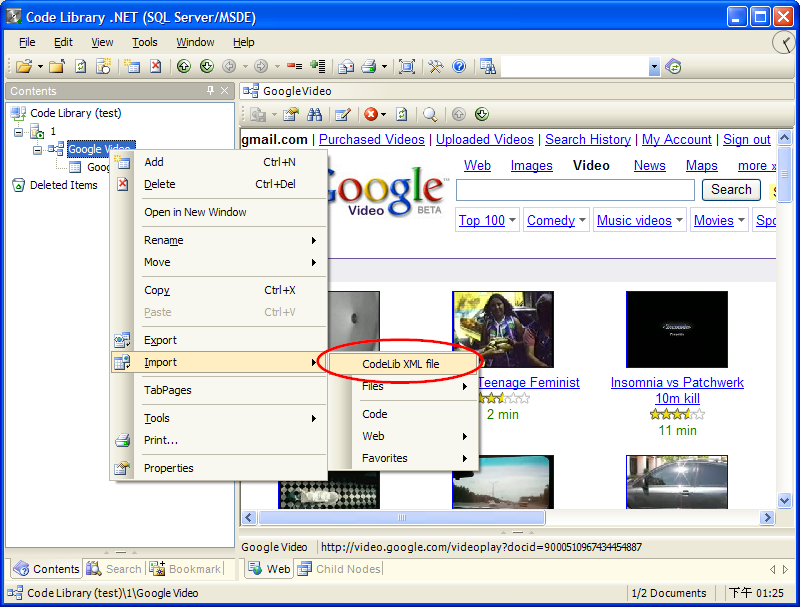
Task: Click the new table node icon in main toolbar
Action: click(132, 66)
